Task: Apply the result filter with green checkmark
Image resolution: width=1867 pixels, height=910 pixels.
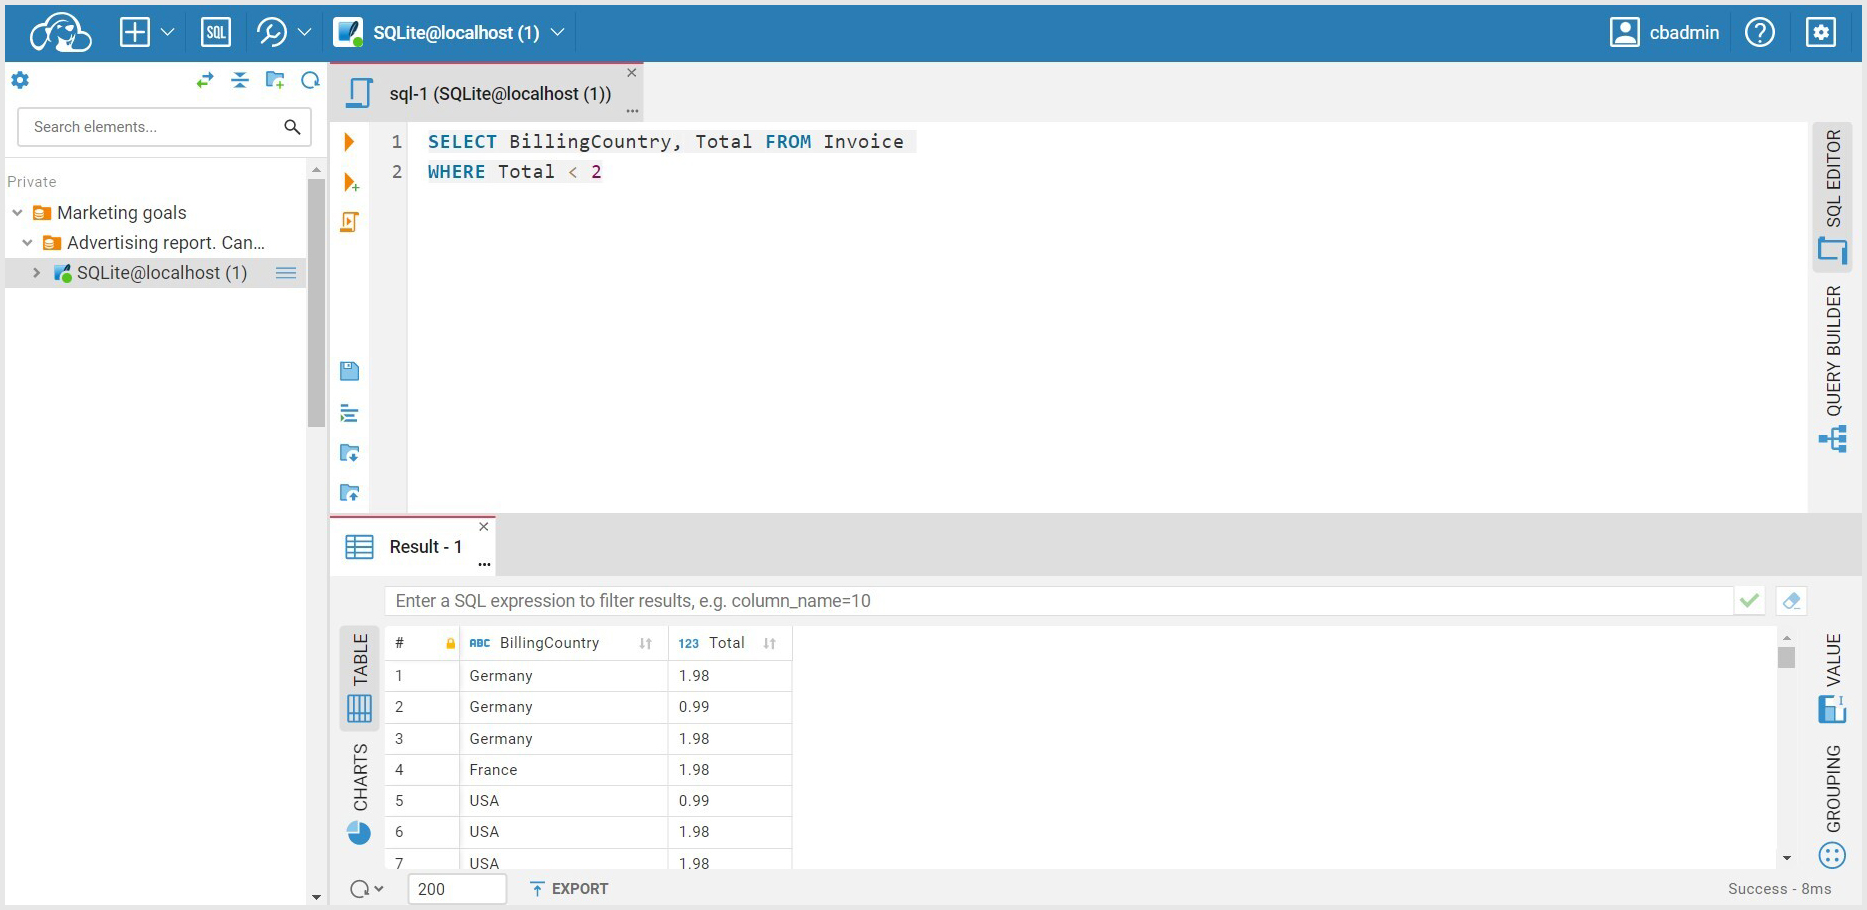Action: point(1749,600)
